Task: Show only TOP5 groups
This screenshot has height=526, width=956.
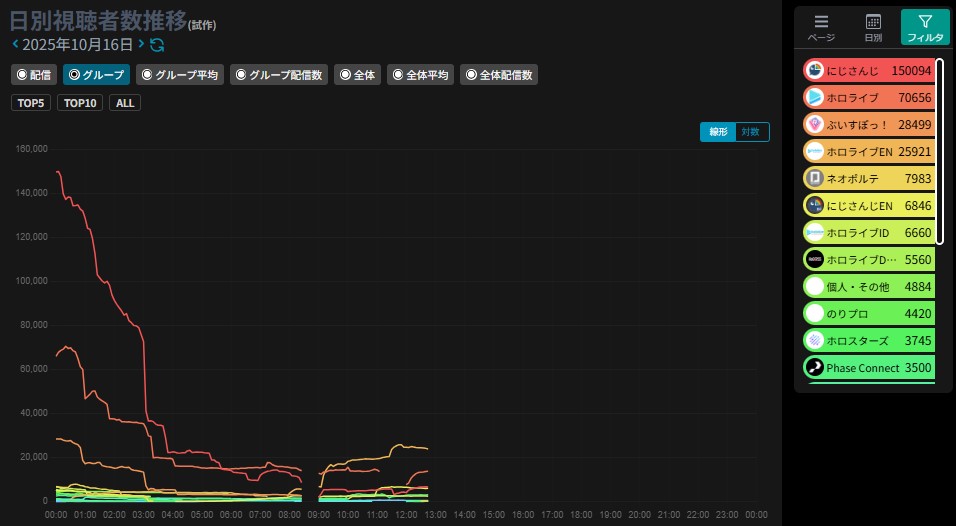Action: click(32, 103)
